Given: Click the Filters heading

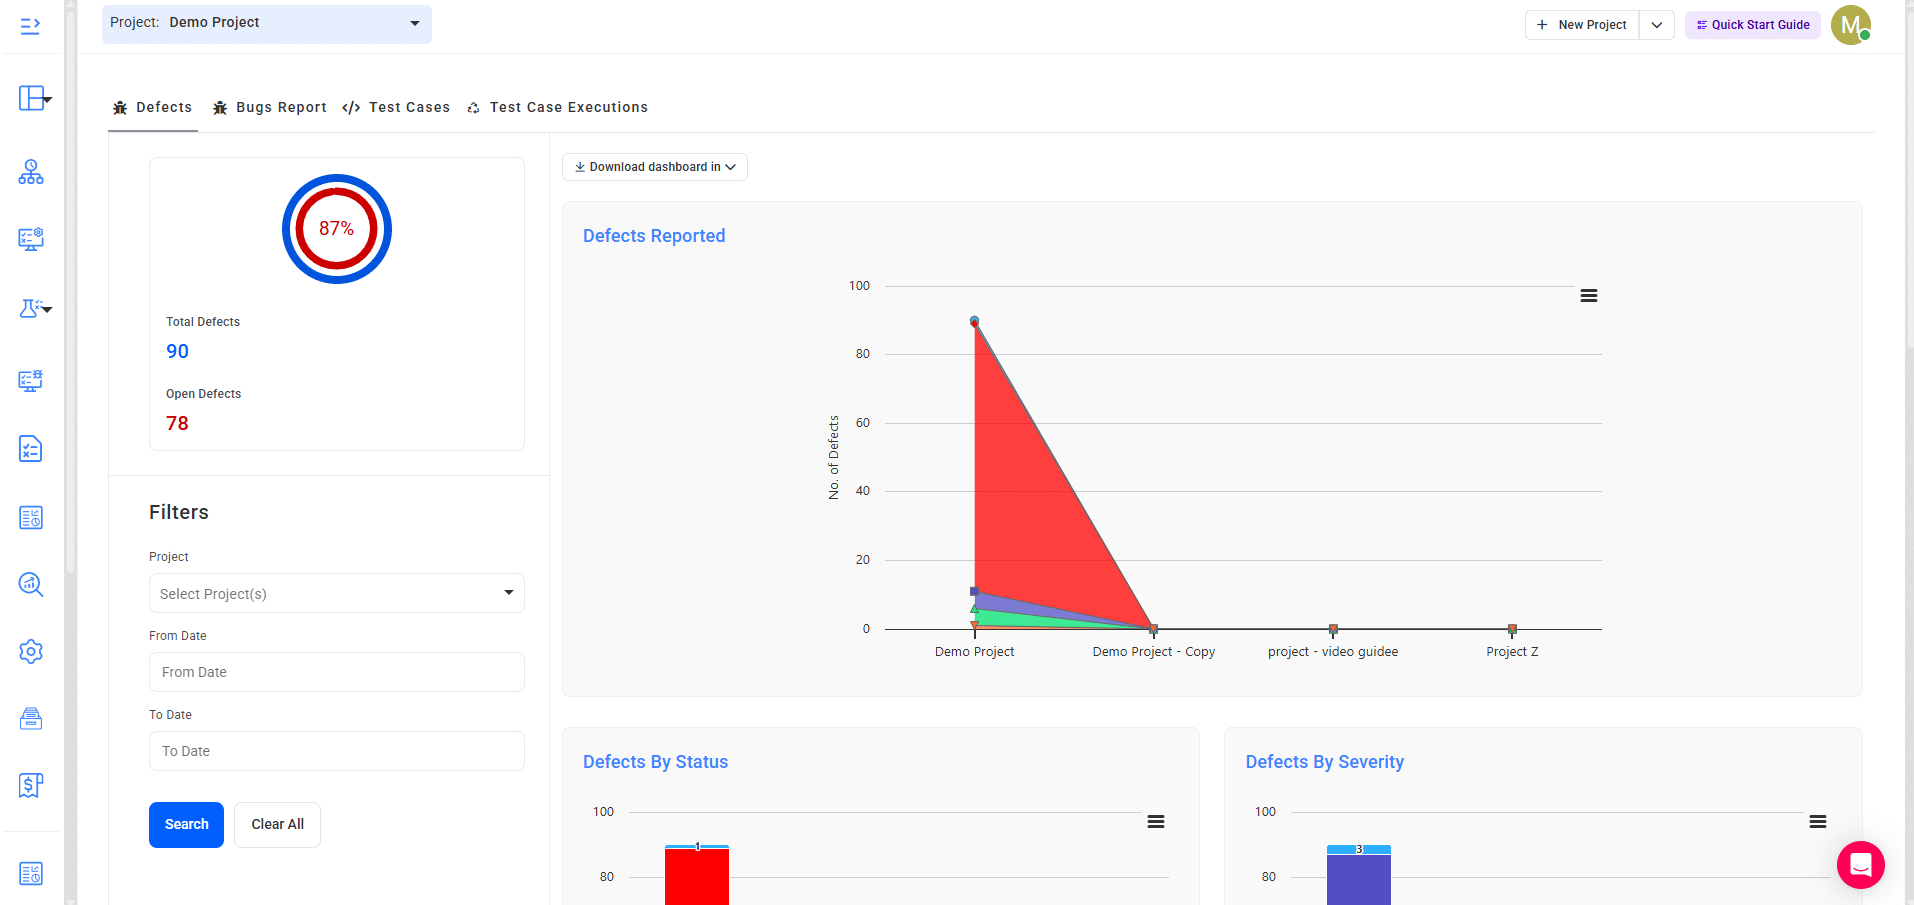Looking at the screenshot, I should 179,512.
